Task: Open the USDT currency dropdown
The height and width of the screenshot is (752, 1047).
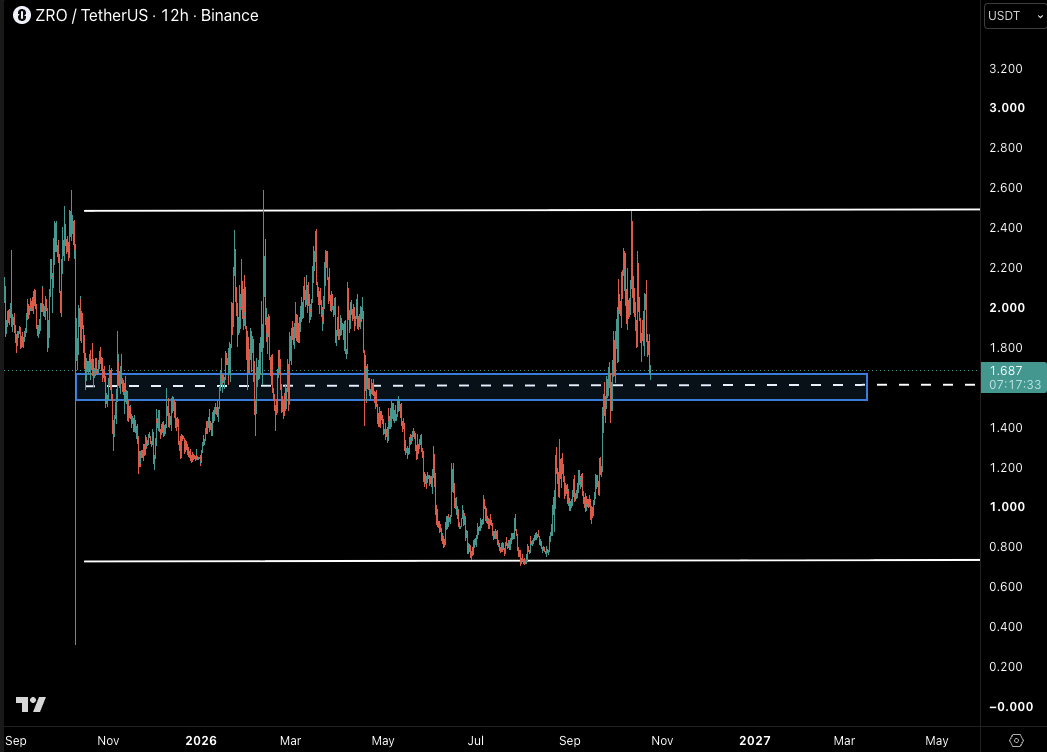Action: pos(1016,16)
